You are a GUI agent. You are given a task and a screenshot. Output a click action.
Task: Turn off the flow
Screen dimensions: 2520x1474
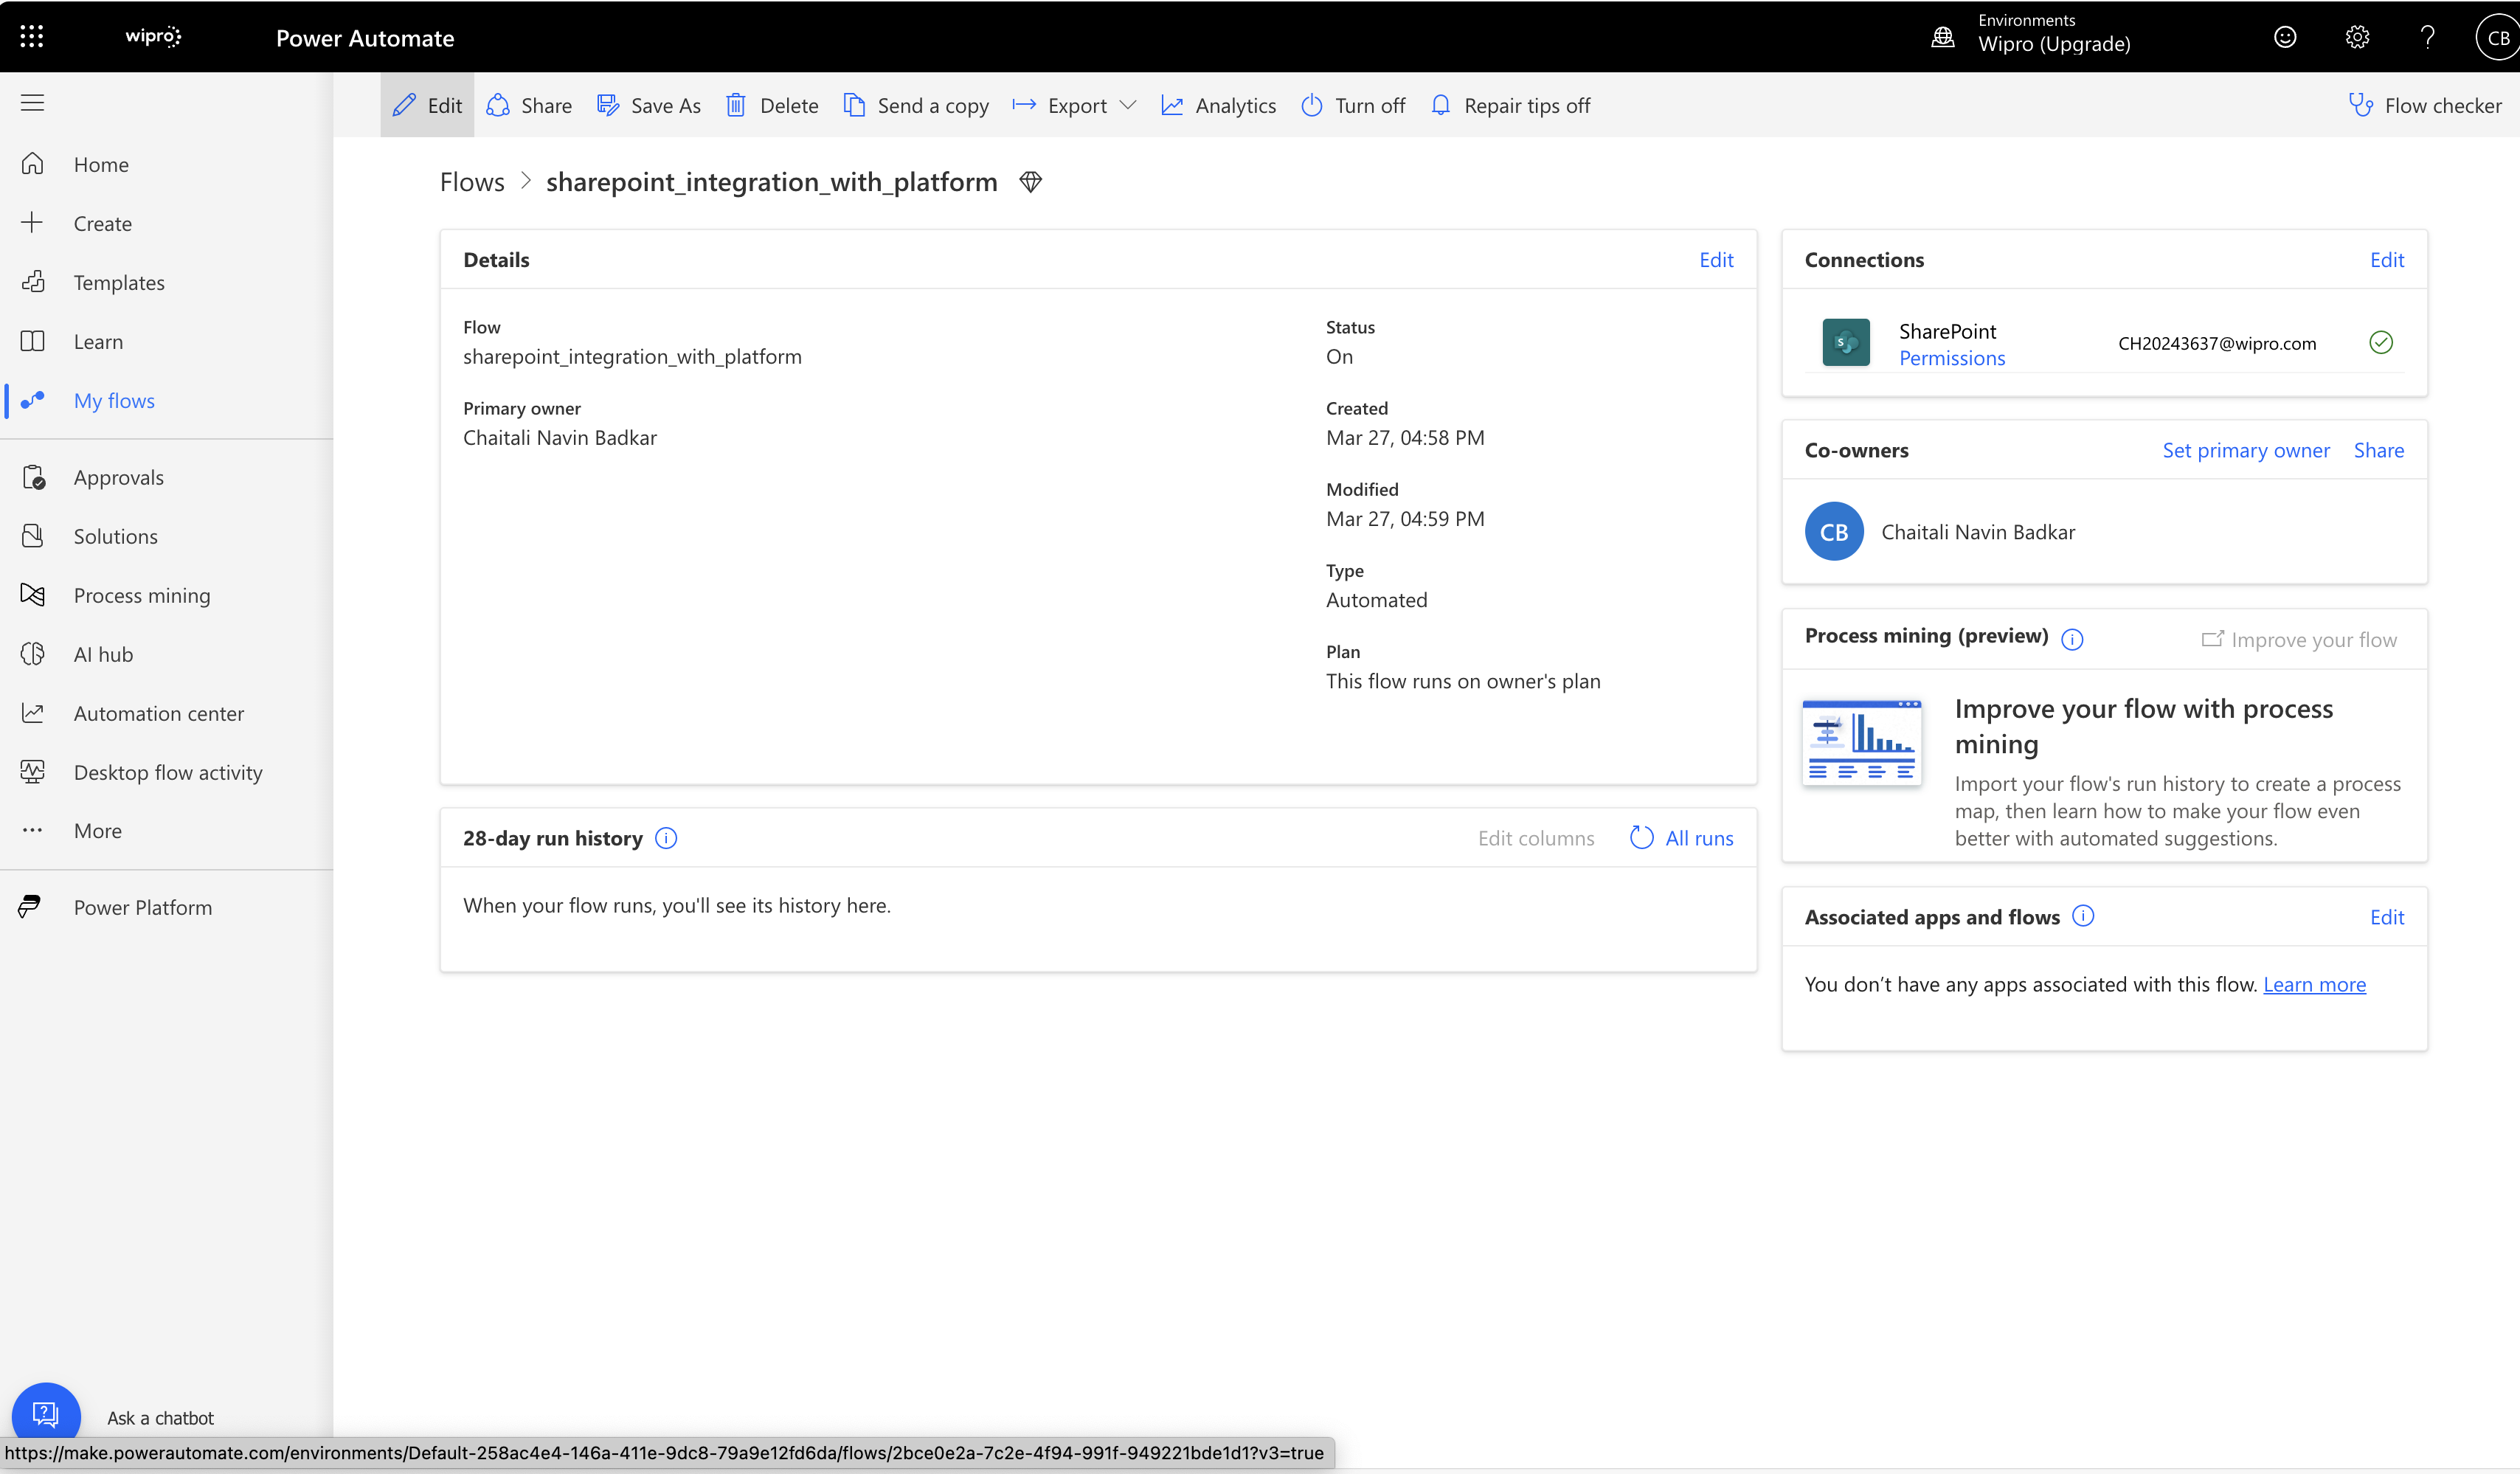click(x=1353, y=105)
